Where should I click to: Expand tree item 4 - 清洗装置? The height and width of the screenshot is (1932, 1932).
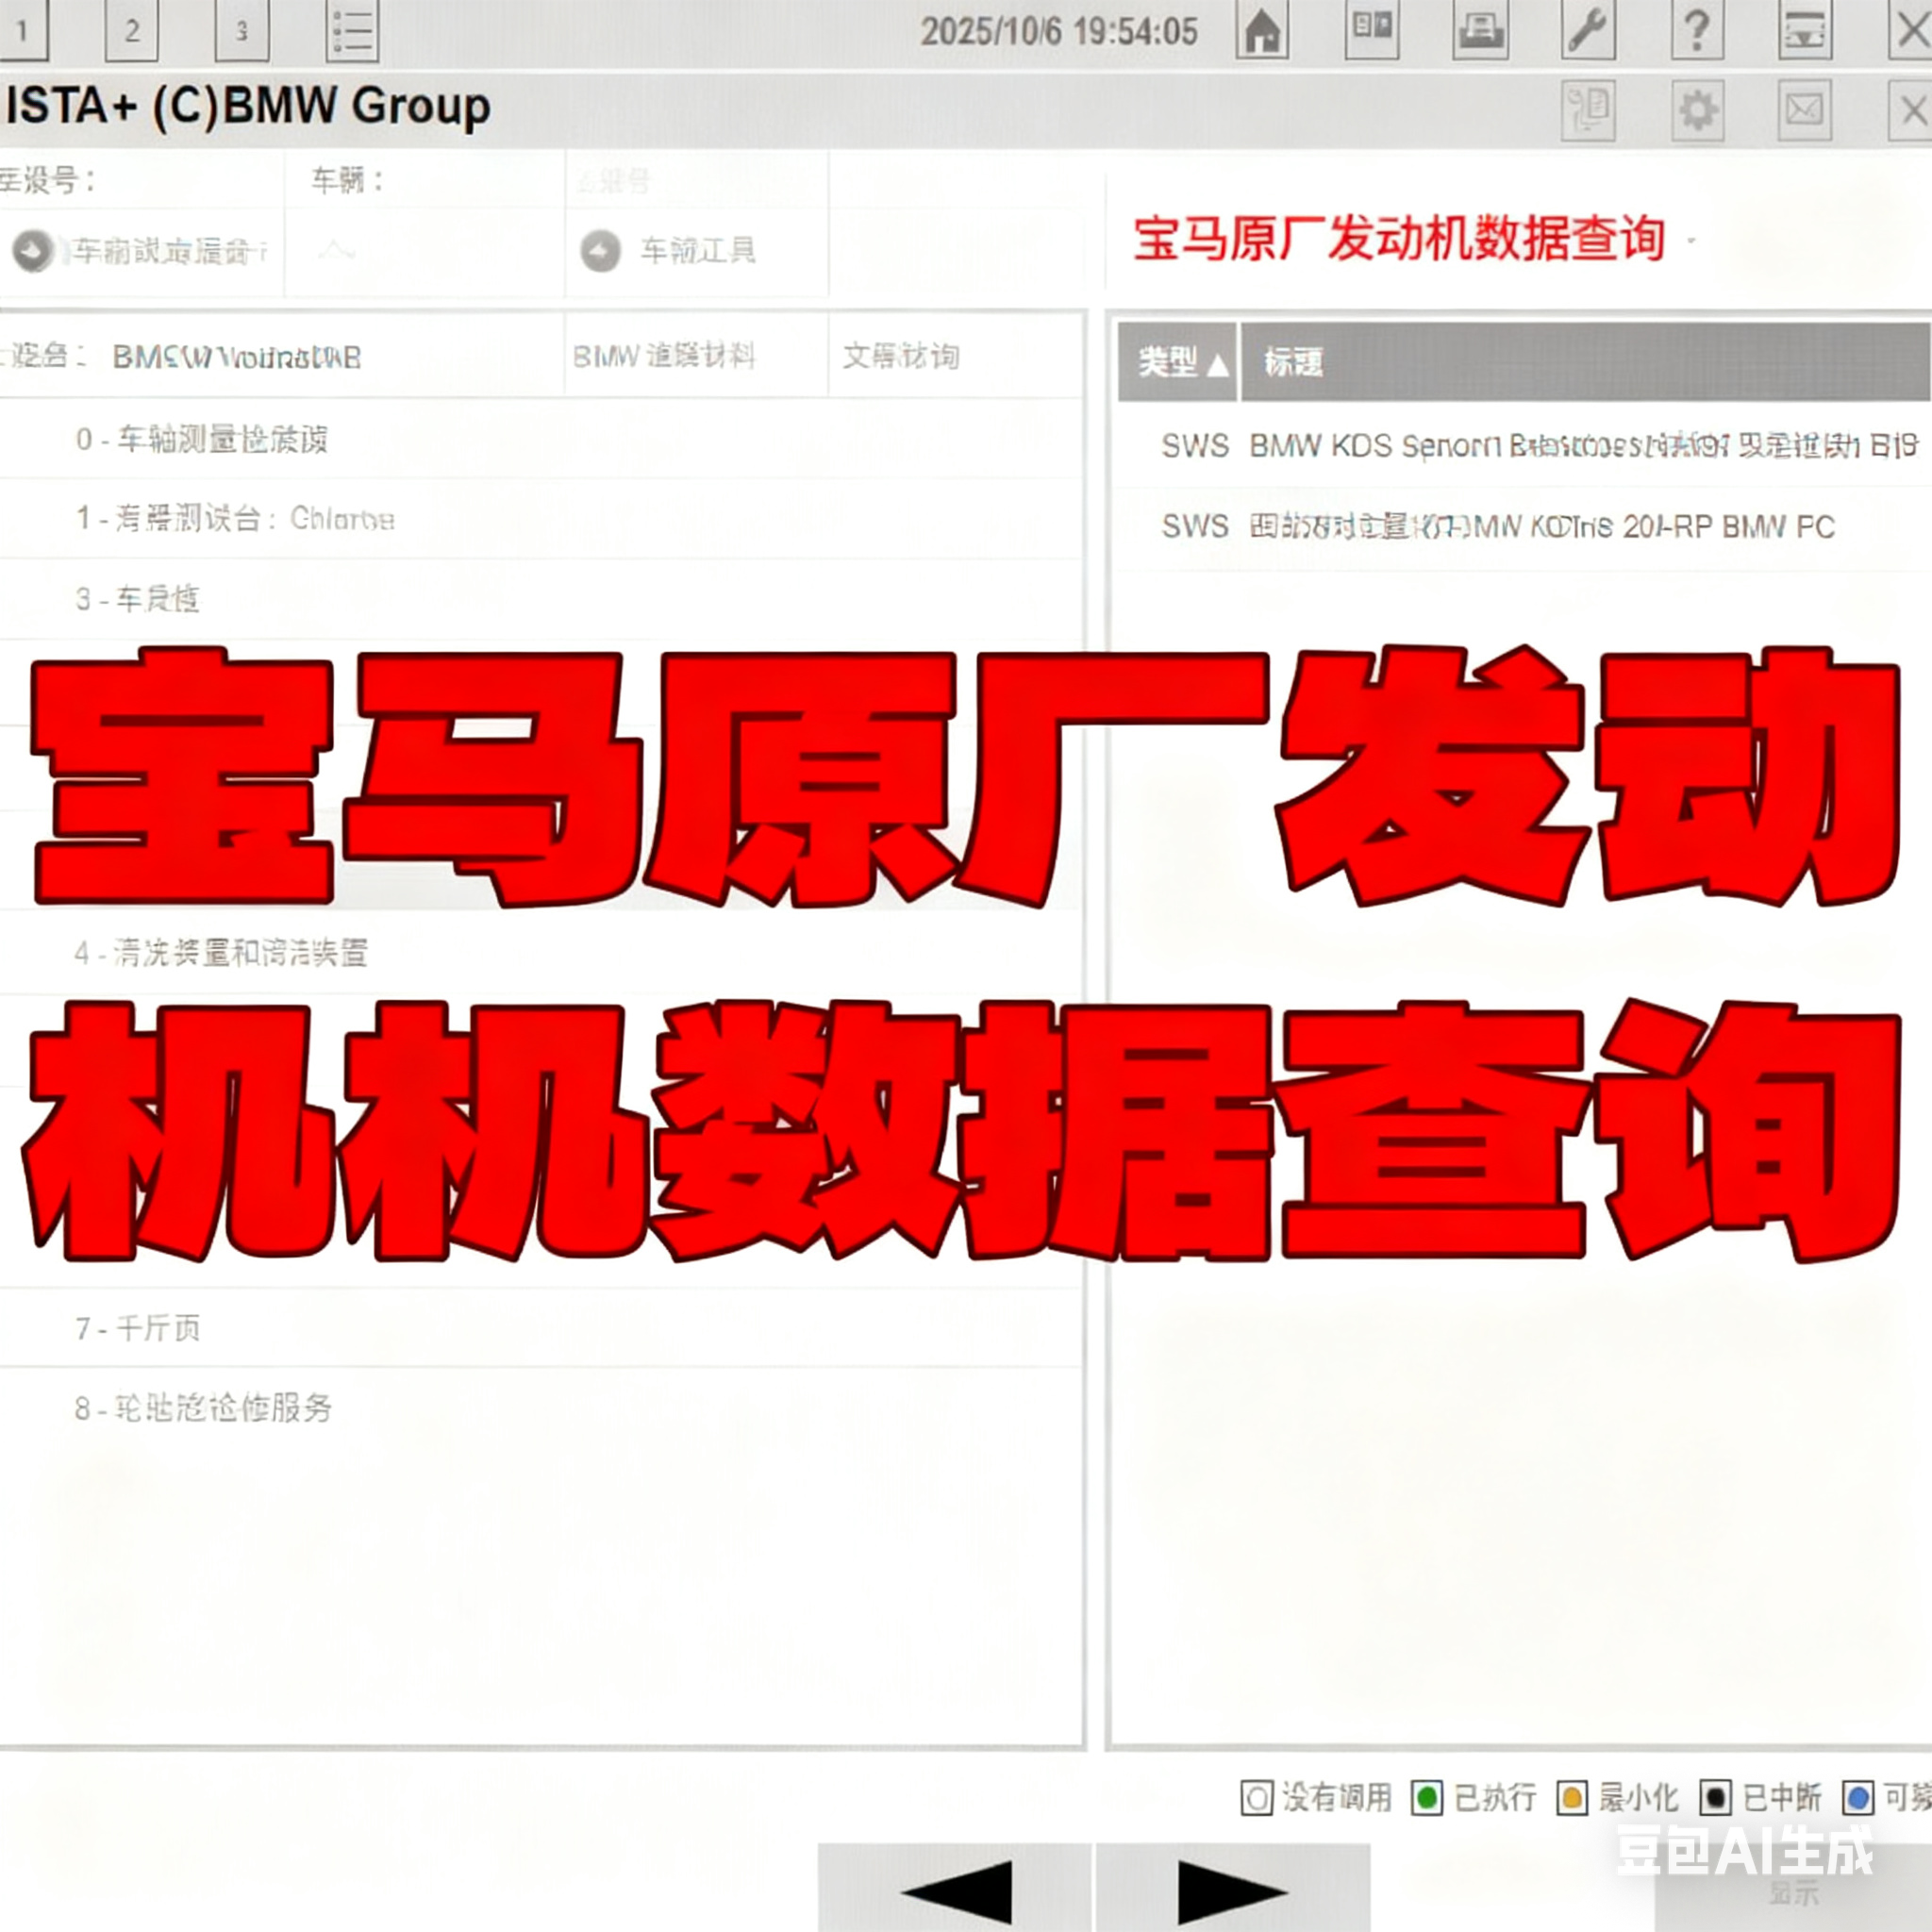click(x=220, y=952)
